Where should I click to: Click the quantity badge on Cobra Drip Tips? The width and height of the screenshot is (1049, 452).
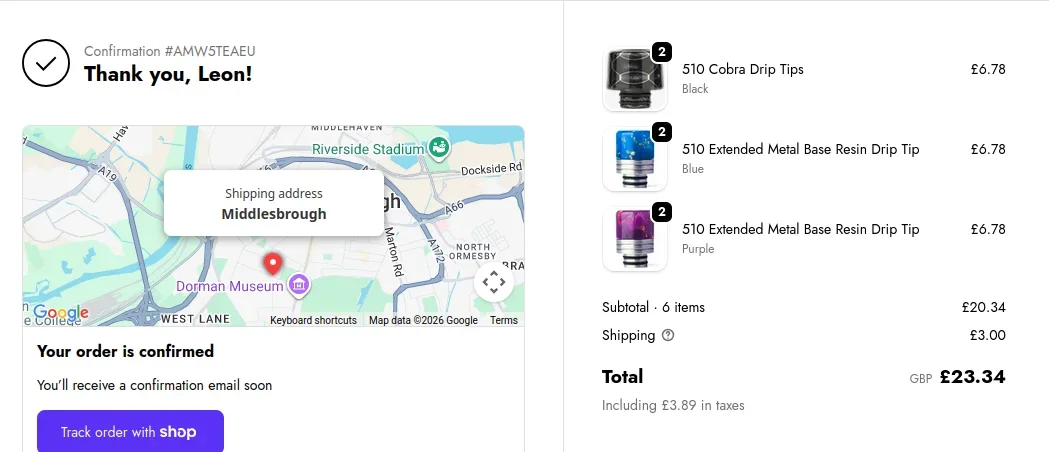click(x=661, y=52)
